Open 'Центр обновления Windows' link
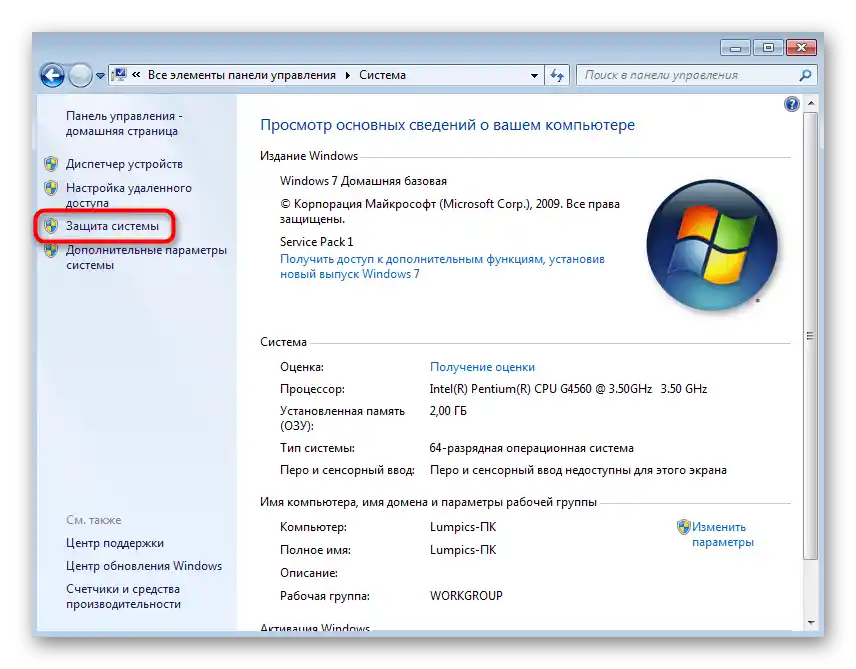 144,566
